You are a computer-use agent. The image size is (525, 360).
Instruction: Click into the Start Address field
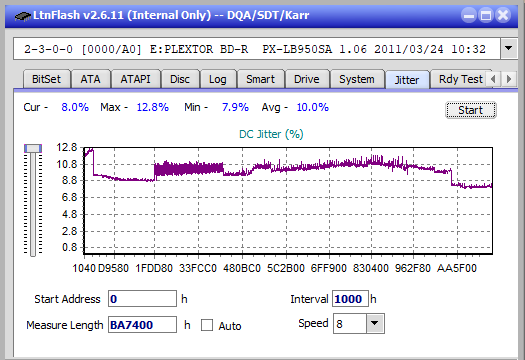coord(142,299)
